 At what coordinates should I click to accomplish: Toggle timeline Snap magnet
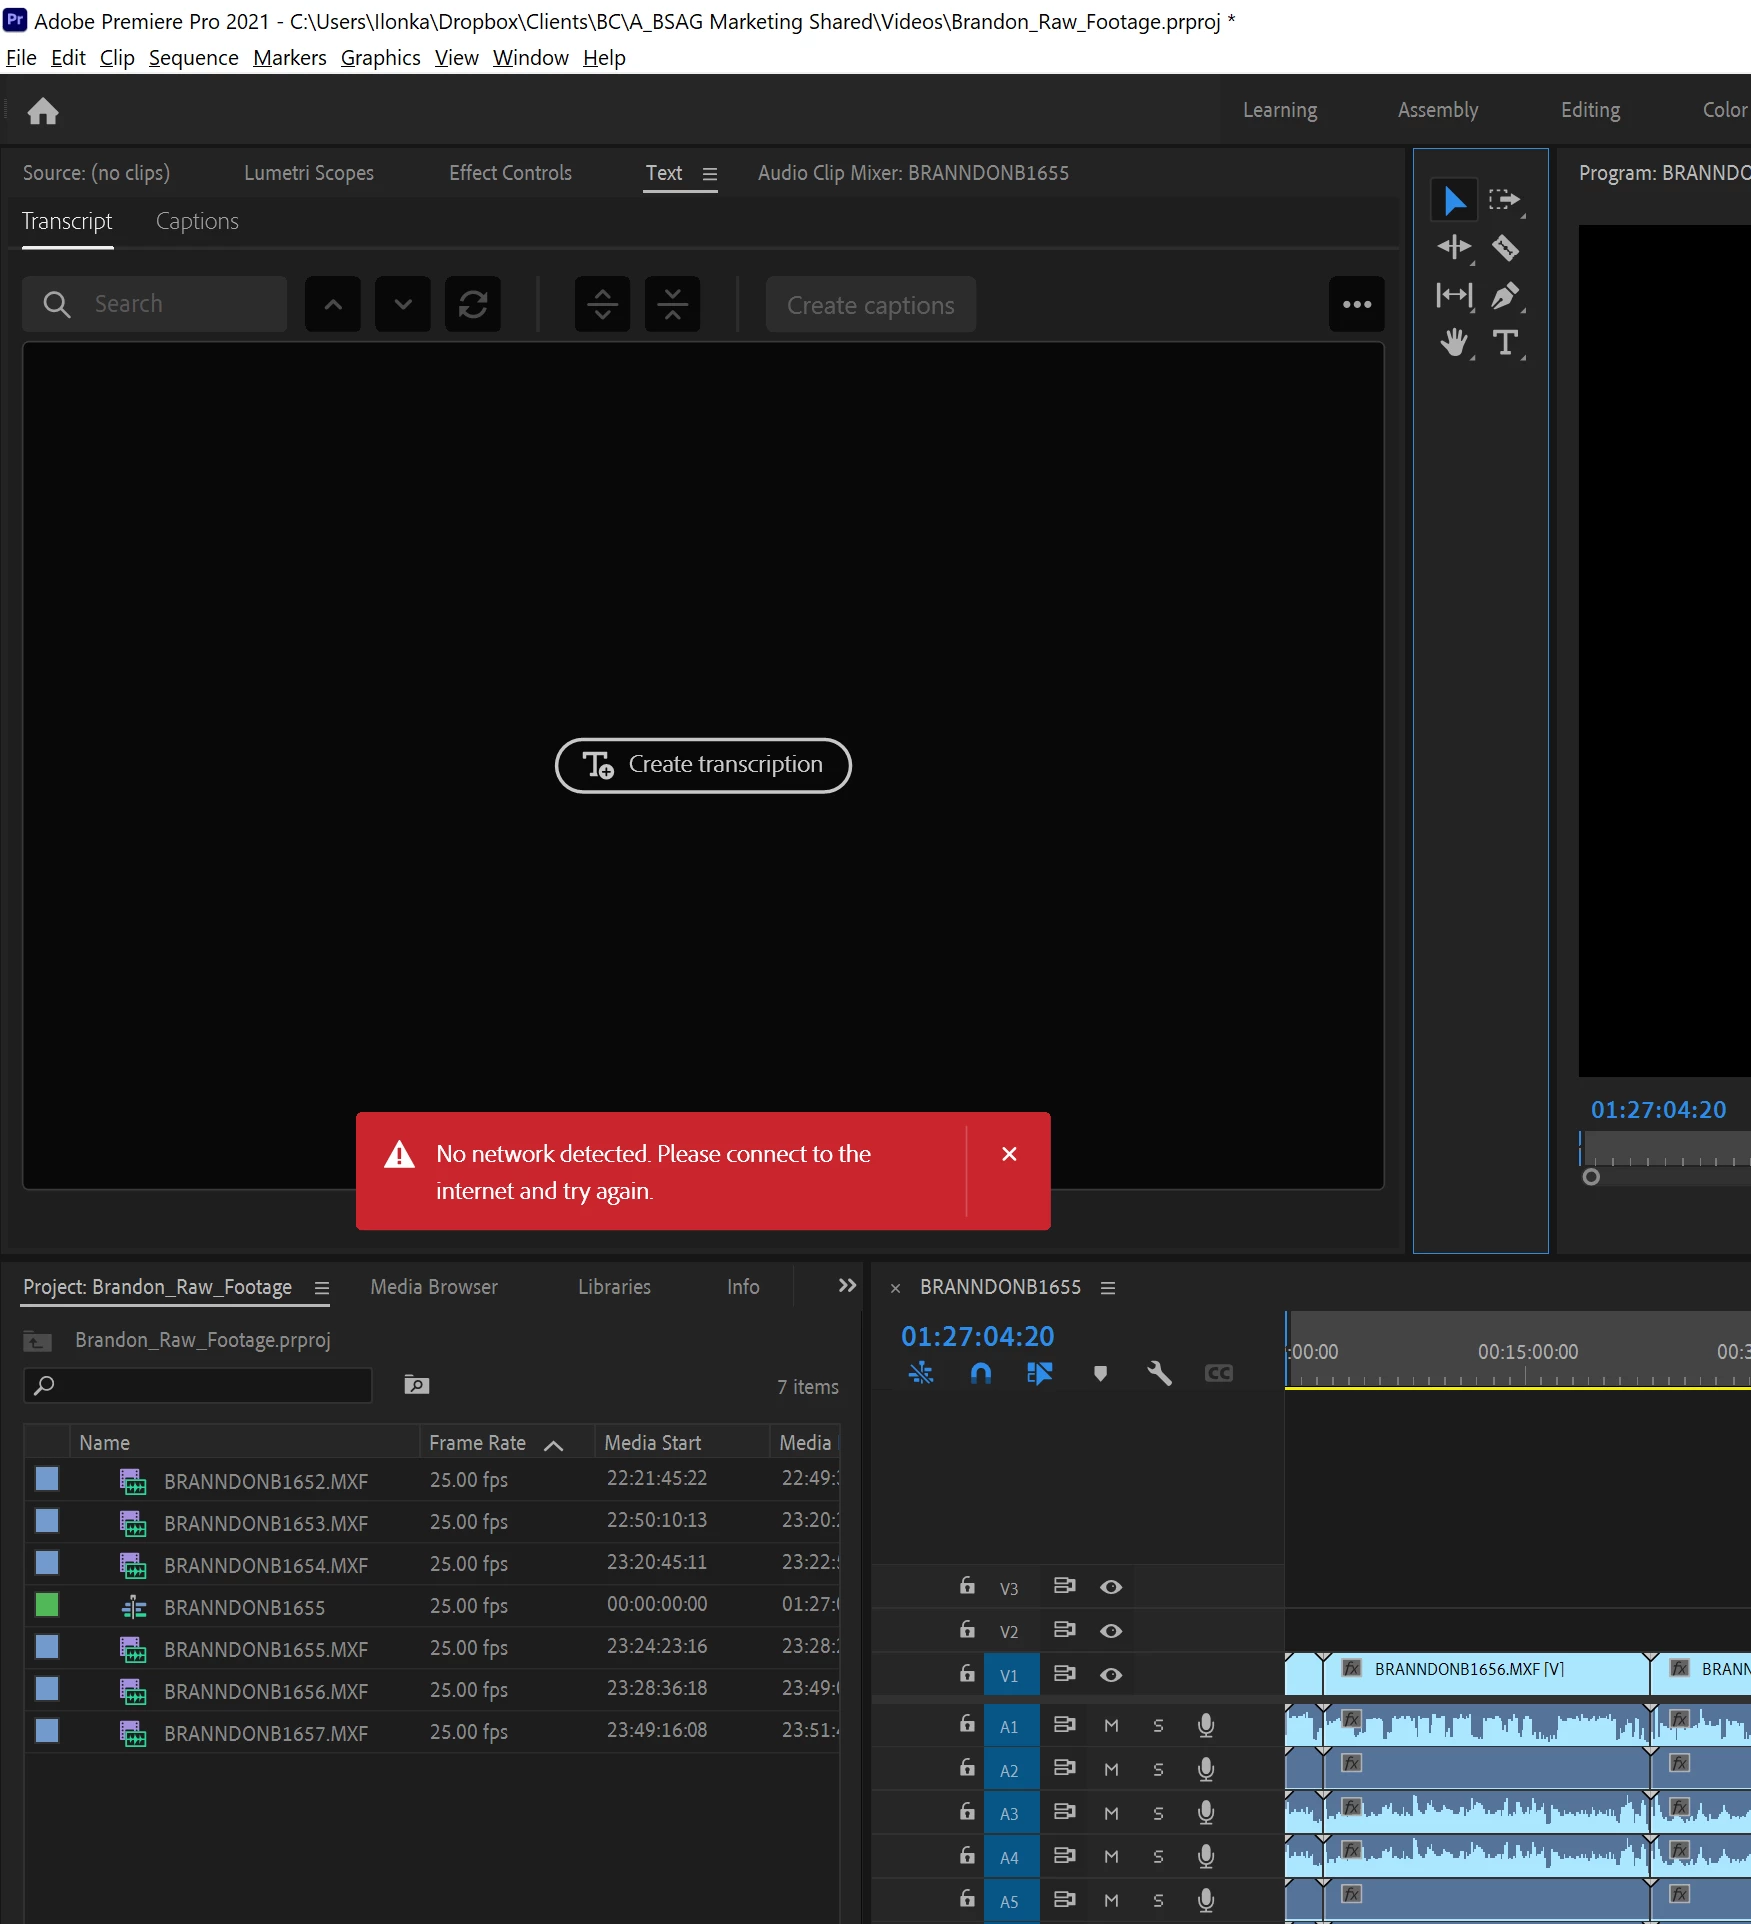tap(981, 1373)
